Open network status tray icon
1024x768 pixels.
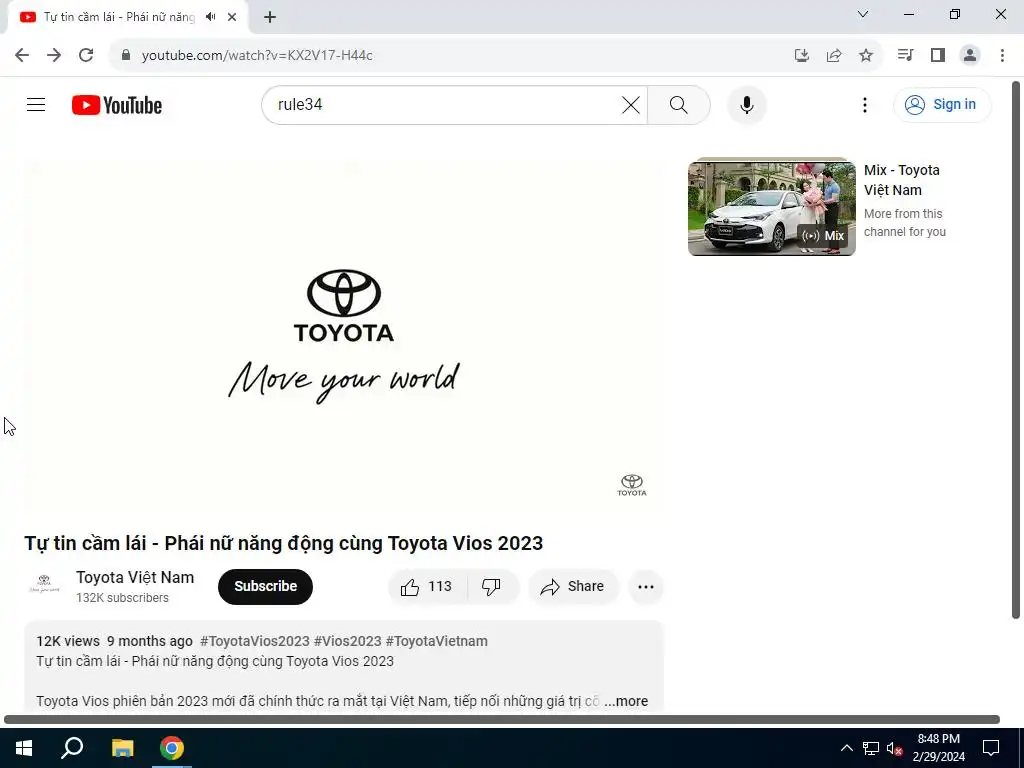[871, 748]
